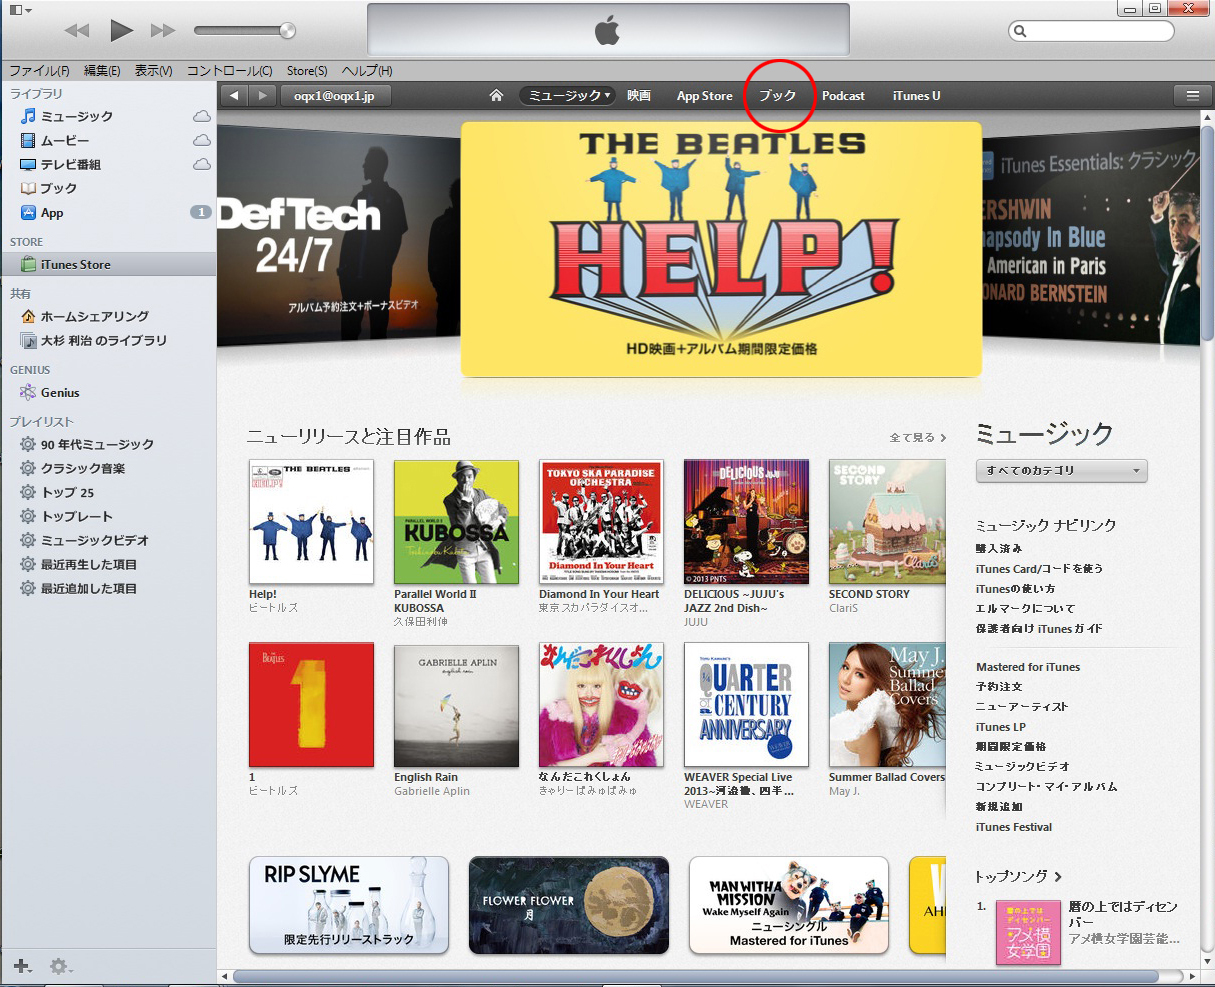Click the gear icon beside 最近再生した項目 playlist
This screenshot has height=987, width=1215.
[28, 564]
